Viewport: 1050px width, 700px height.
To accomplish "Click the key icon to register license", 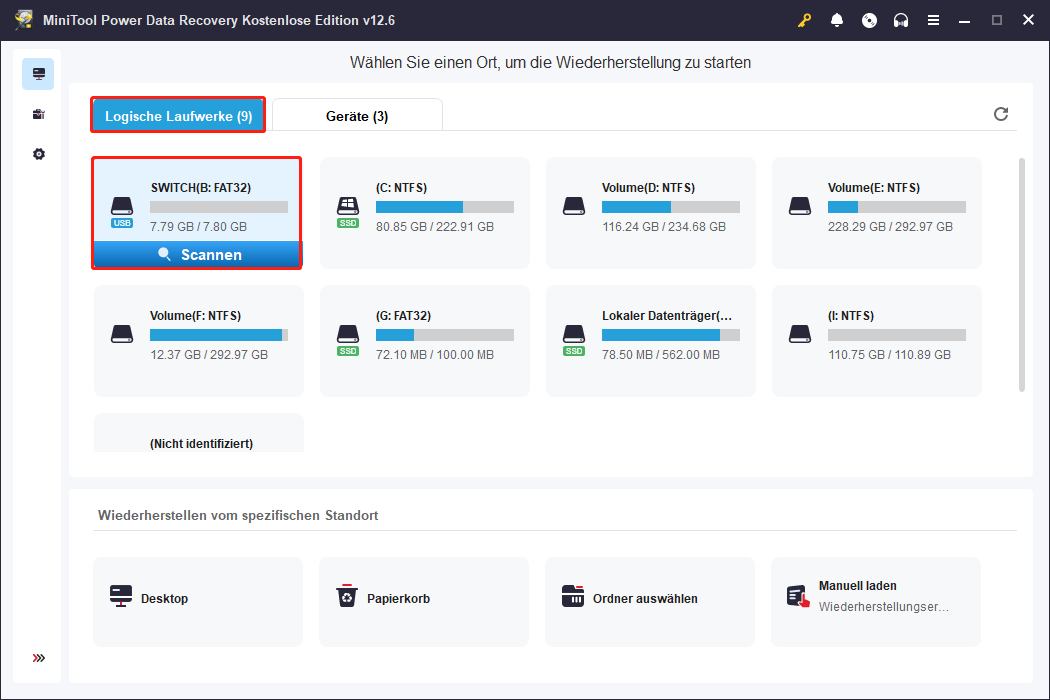I will pyautogui.click(x=804, y=20).
